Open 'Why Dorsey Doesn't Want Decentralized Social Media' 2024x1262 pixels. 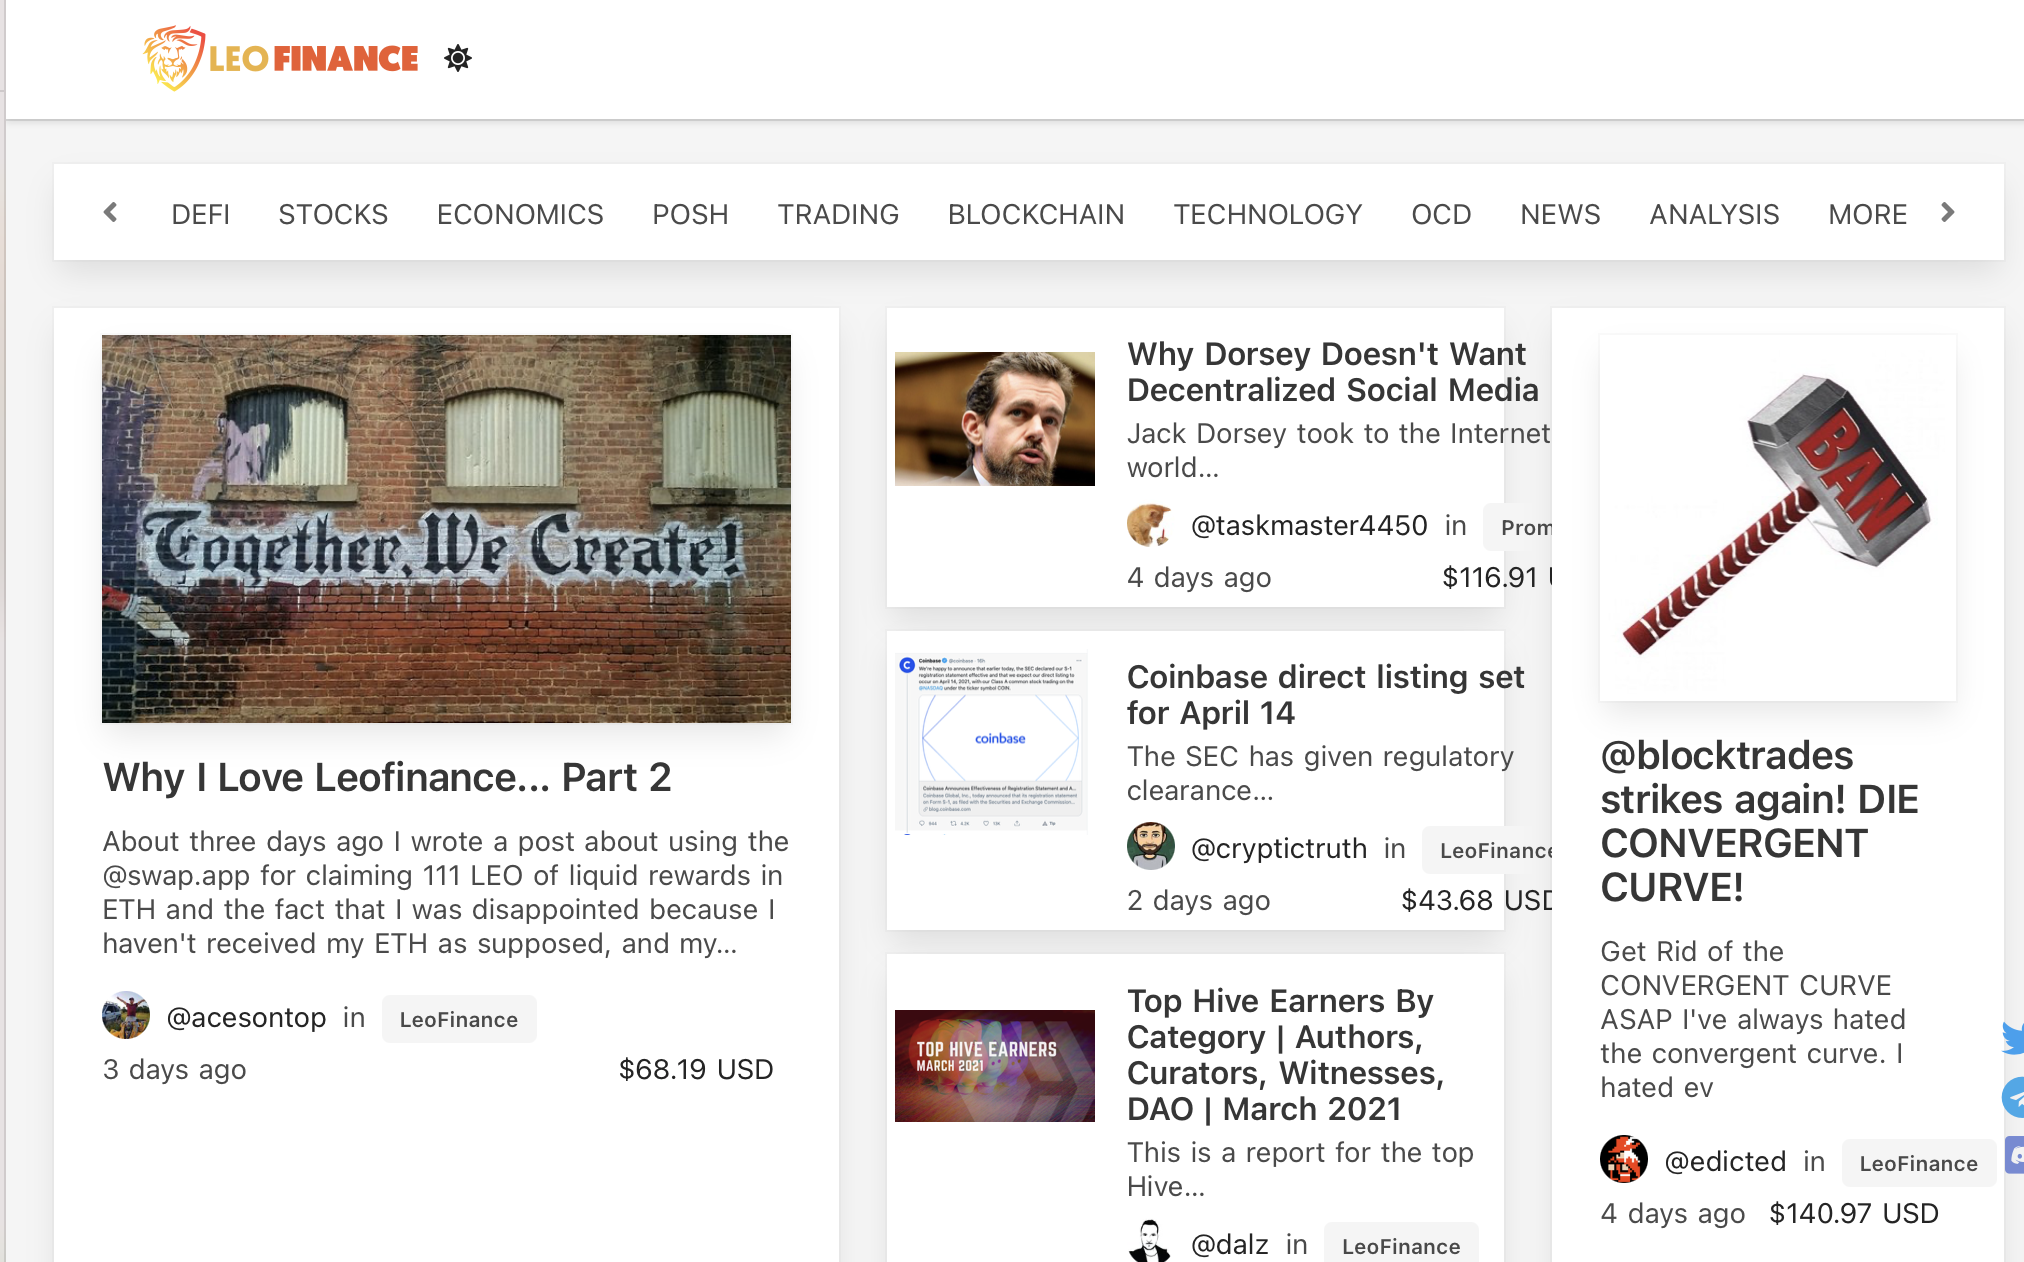(1332, 371)
